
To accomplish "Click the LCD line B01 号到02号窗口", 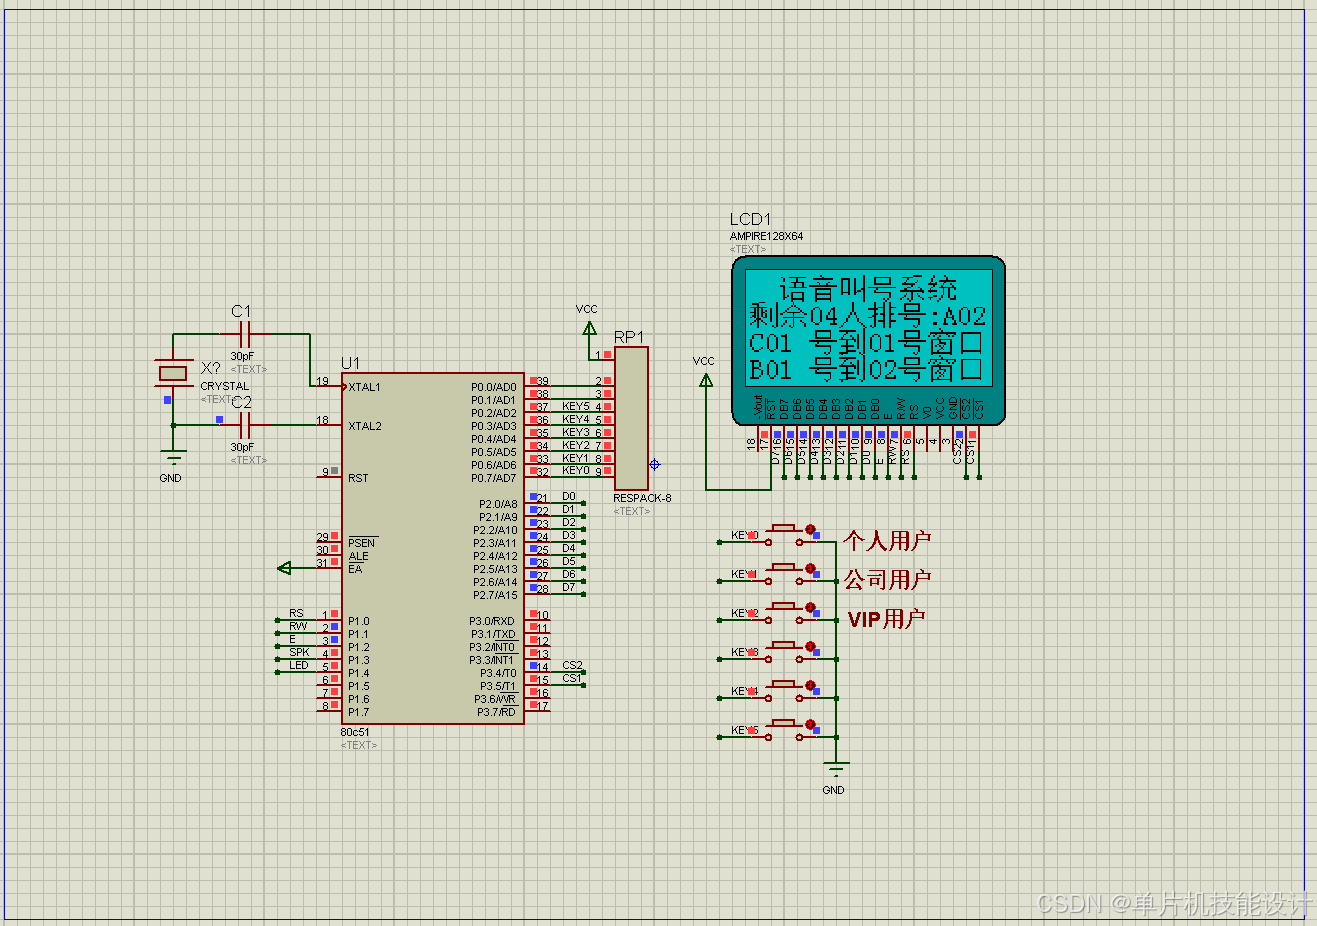I will pos(866,370).
